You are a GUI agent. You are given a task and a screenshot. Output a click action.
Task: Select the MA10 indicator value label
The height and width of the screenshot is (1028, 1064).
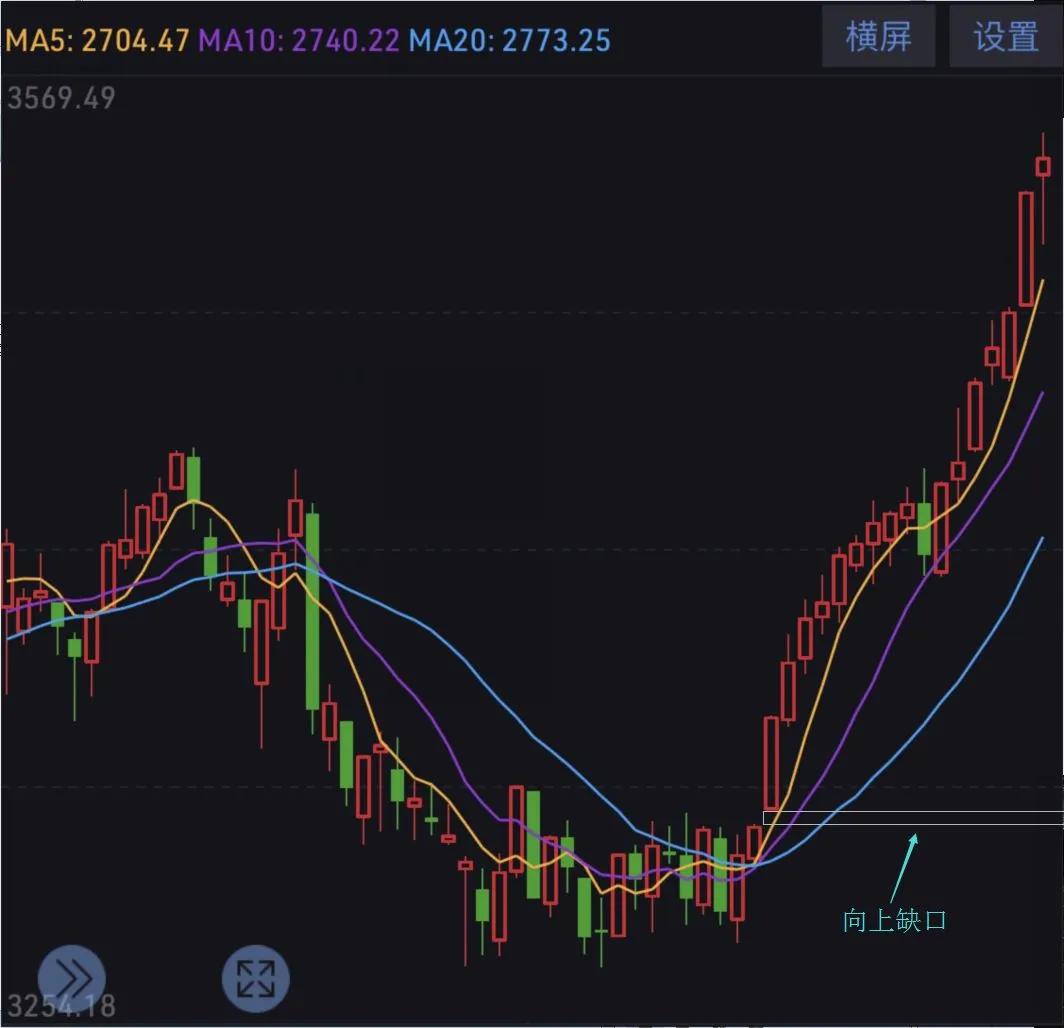(x=299, y=41)
